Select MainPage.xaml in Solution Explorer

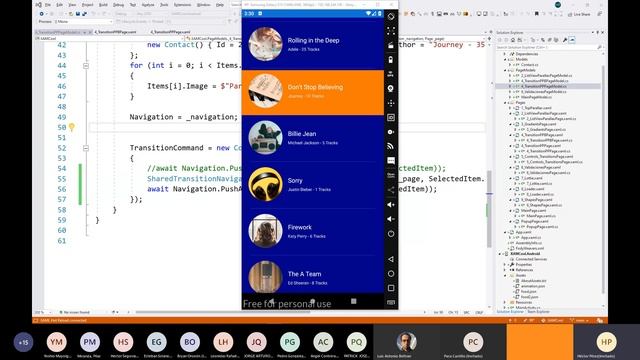click(x=533, y=211)
